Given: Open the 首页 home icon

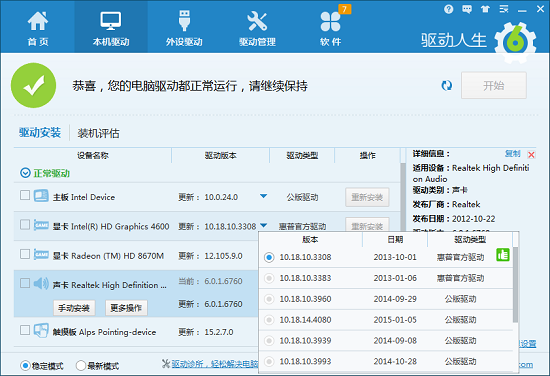Looking at the screenshot, I should (x=38, y=28).
